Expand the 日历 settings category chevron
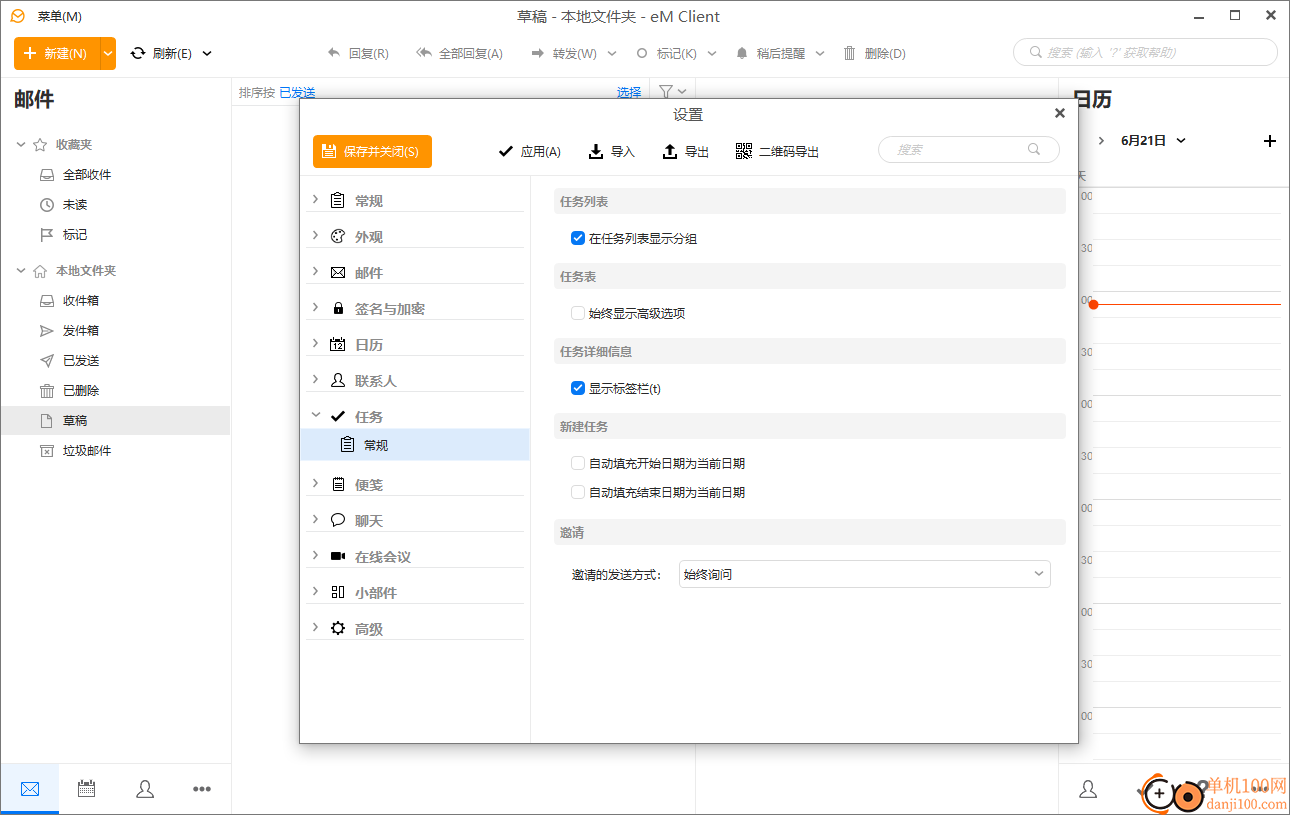Screen dimensions: 1290x815 click(x=315, y=344)
